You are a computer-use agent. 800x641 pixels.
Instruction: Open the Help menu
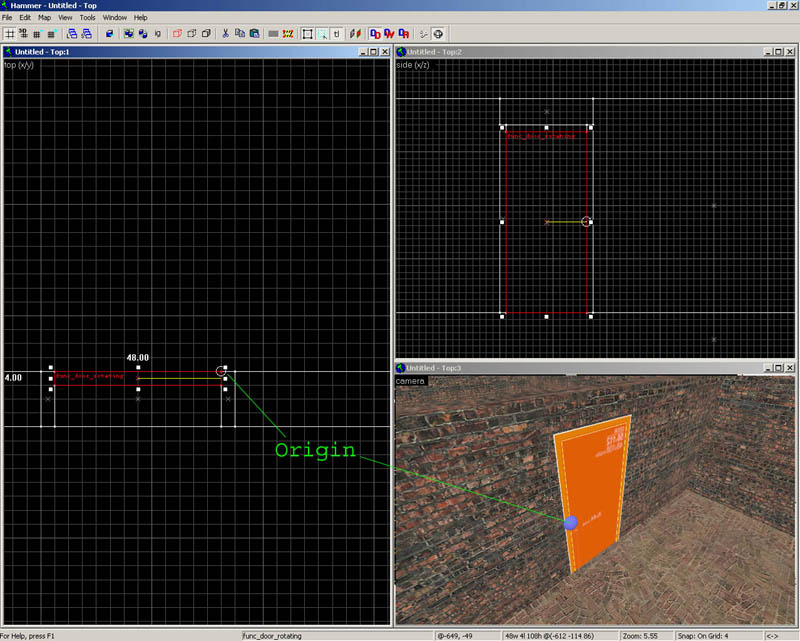coord(140,18)
